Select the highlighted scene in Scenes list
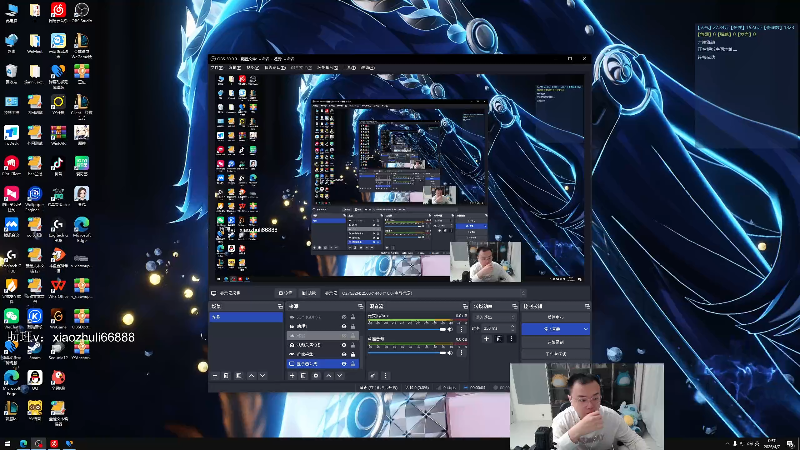 246,317
